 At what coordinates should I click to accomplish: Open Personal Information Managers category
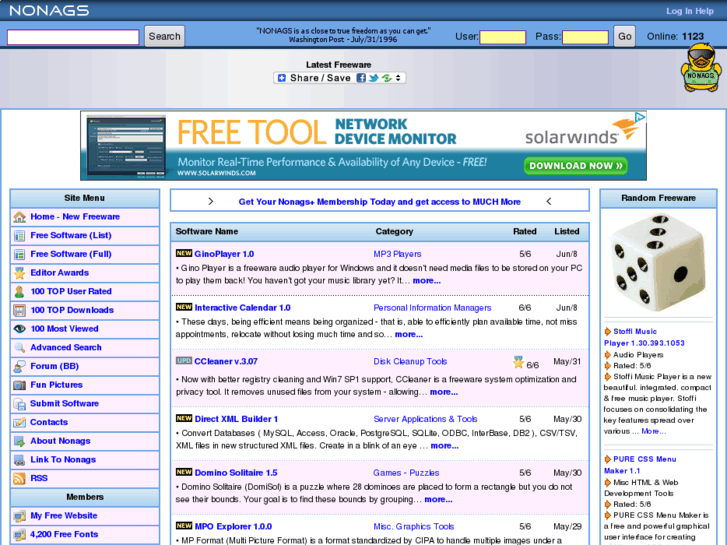432,308
